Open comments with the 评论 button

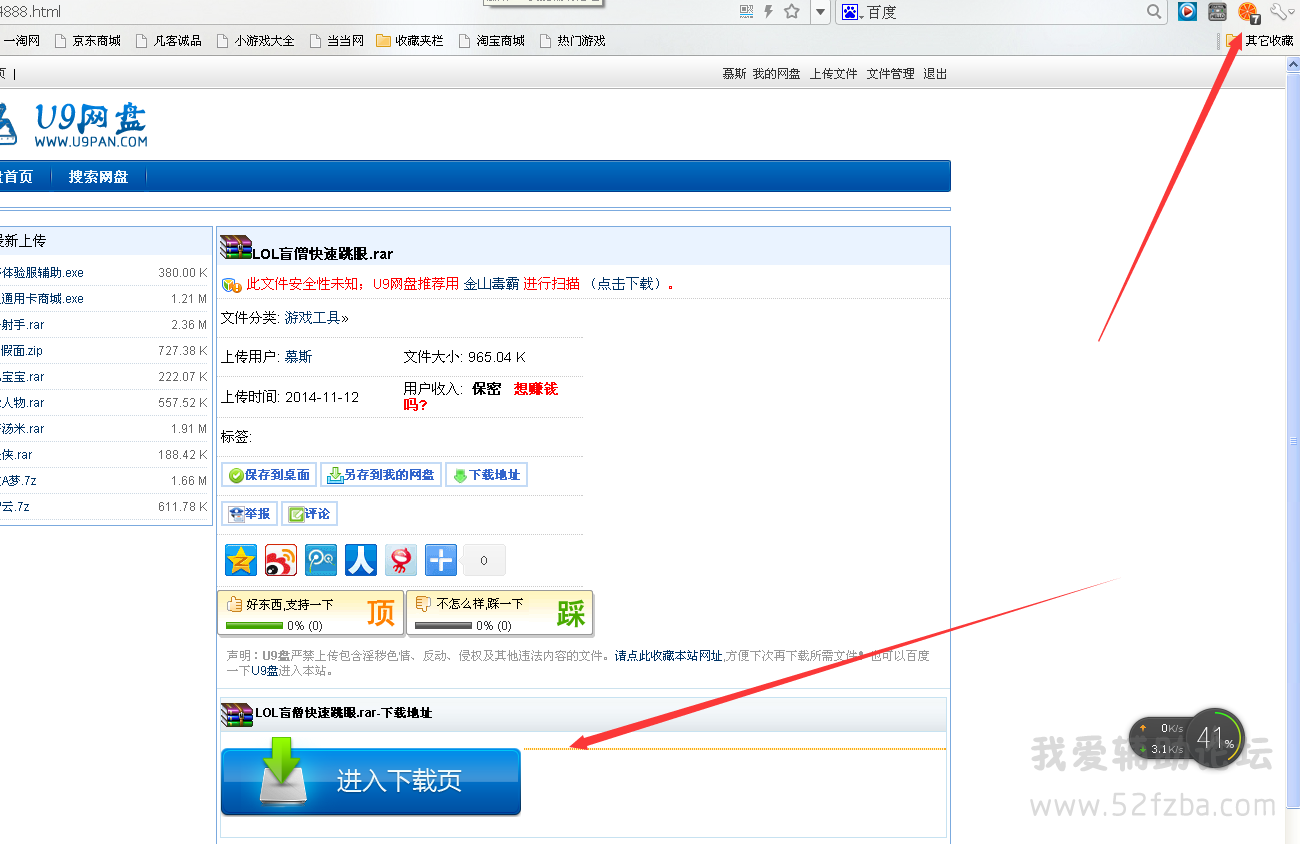(310, 514)
